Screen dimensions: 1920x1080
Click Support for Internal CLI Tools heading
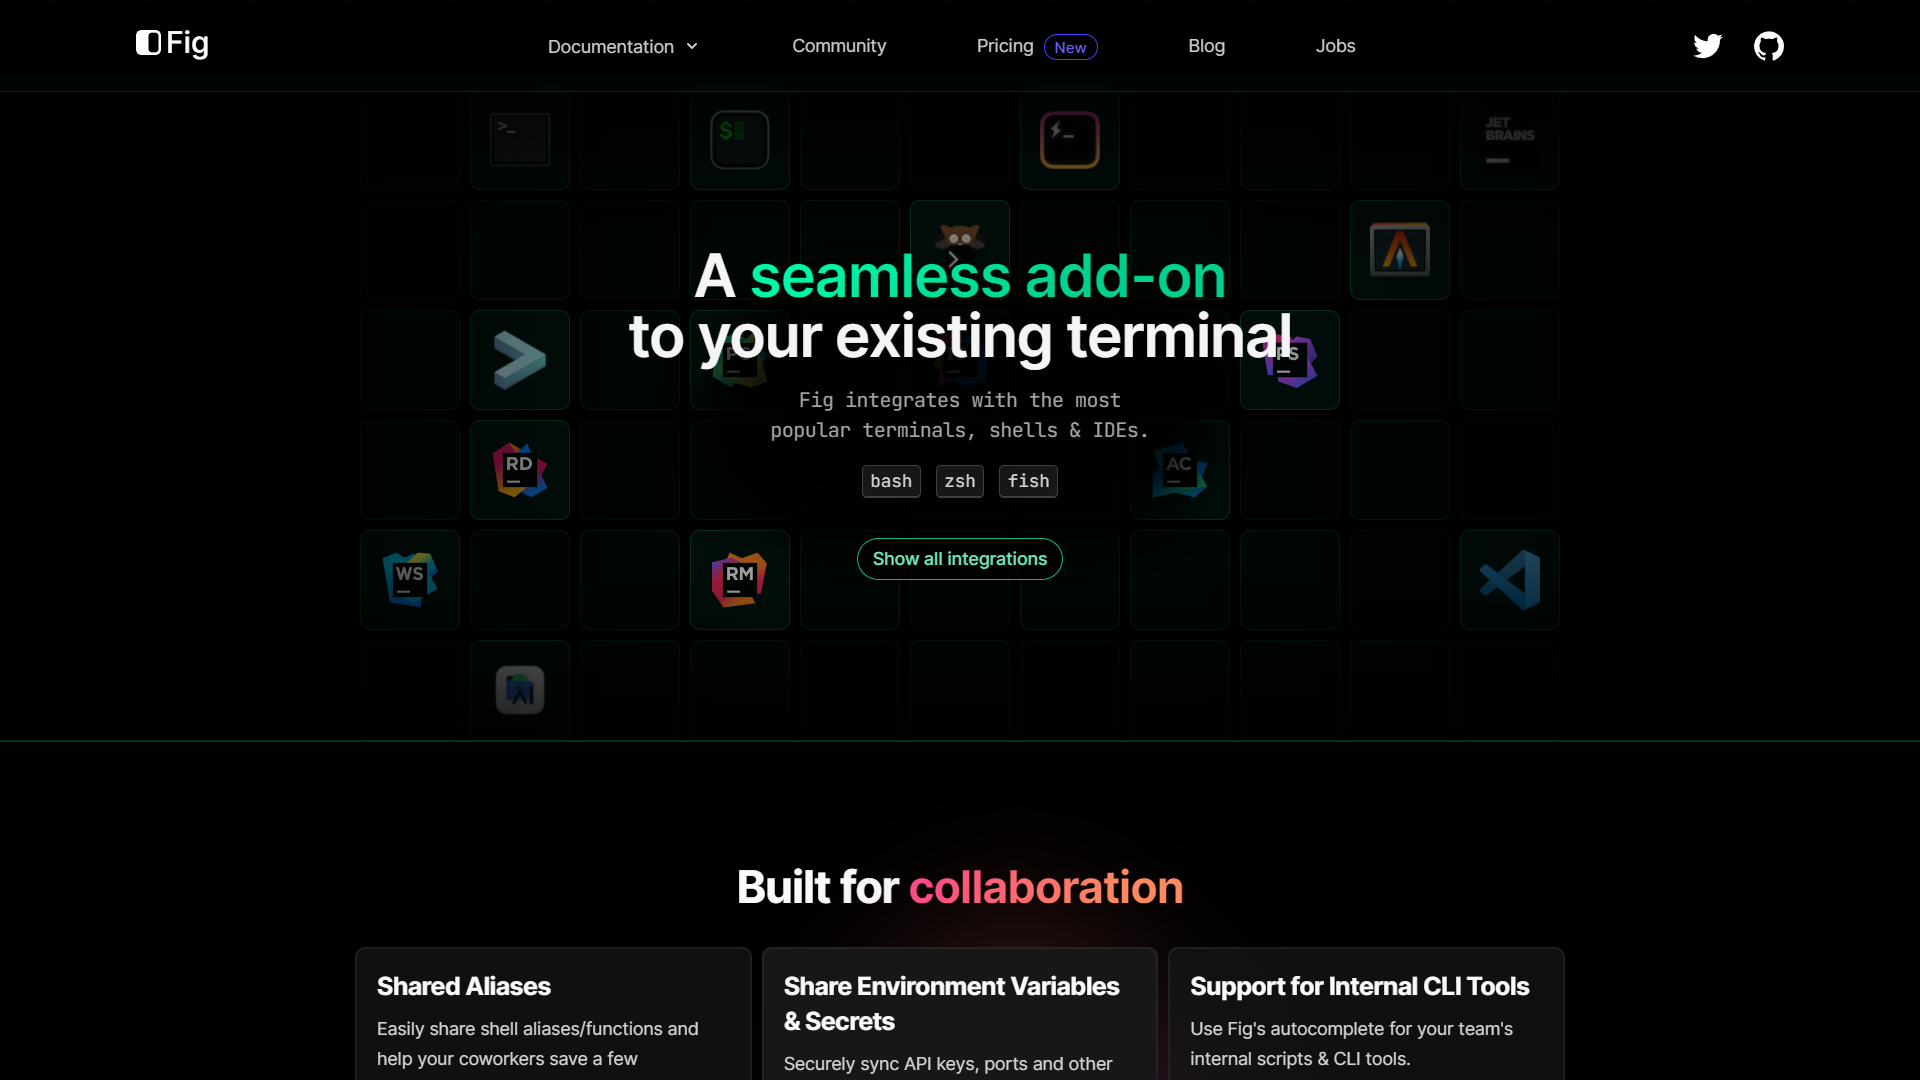[1359, 986]
